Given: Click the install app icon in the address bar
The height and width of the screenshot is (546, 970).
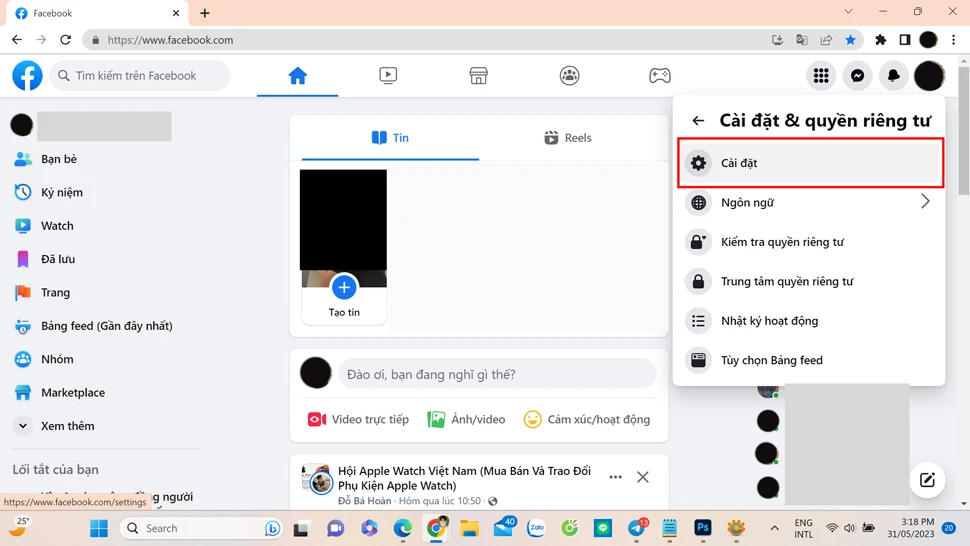Looking at the screenshot, I should click(x=778, y=40).
